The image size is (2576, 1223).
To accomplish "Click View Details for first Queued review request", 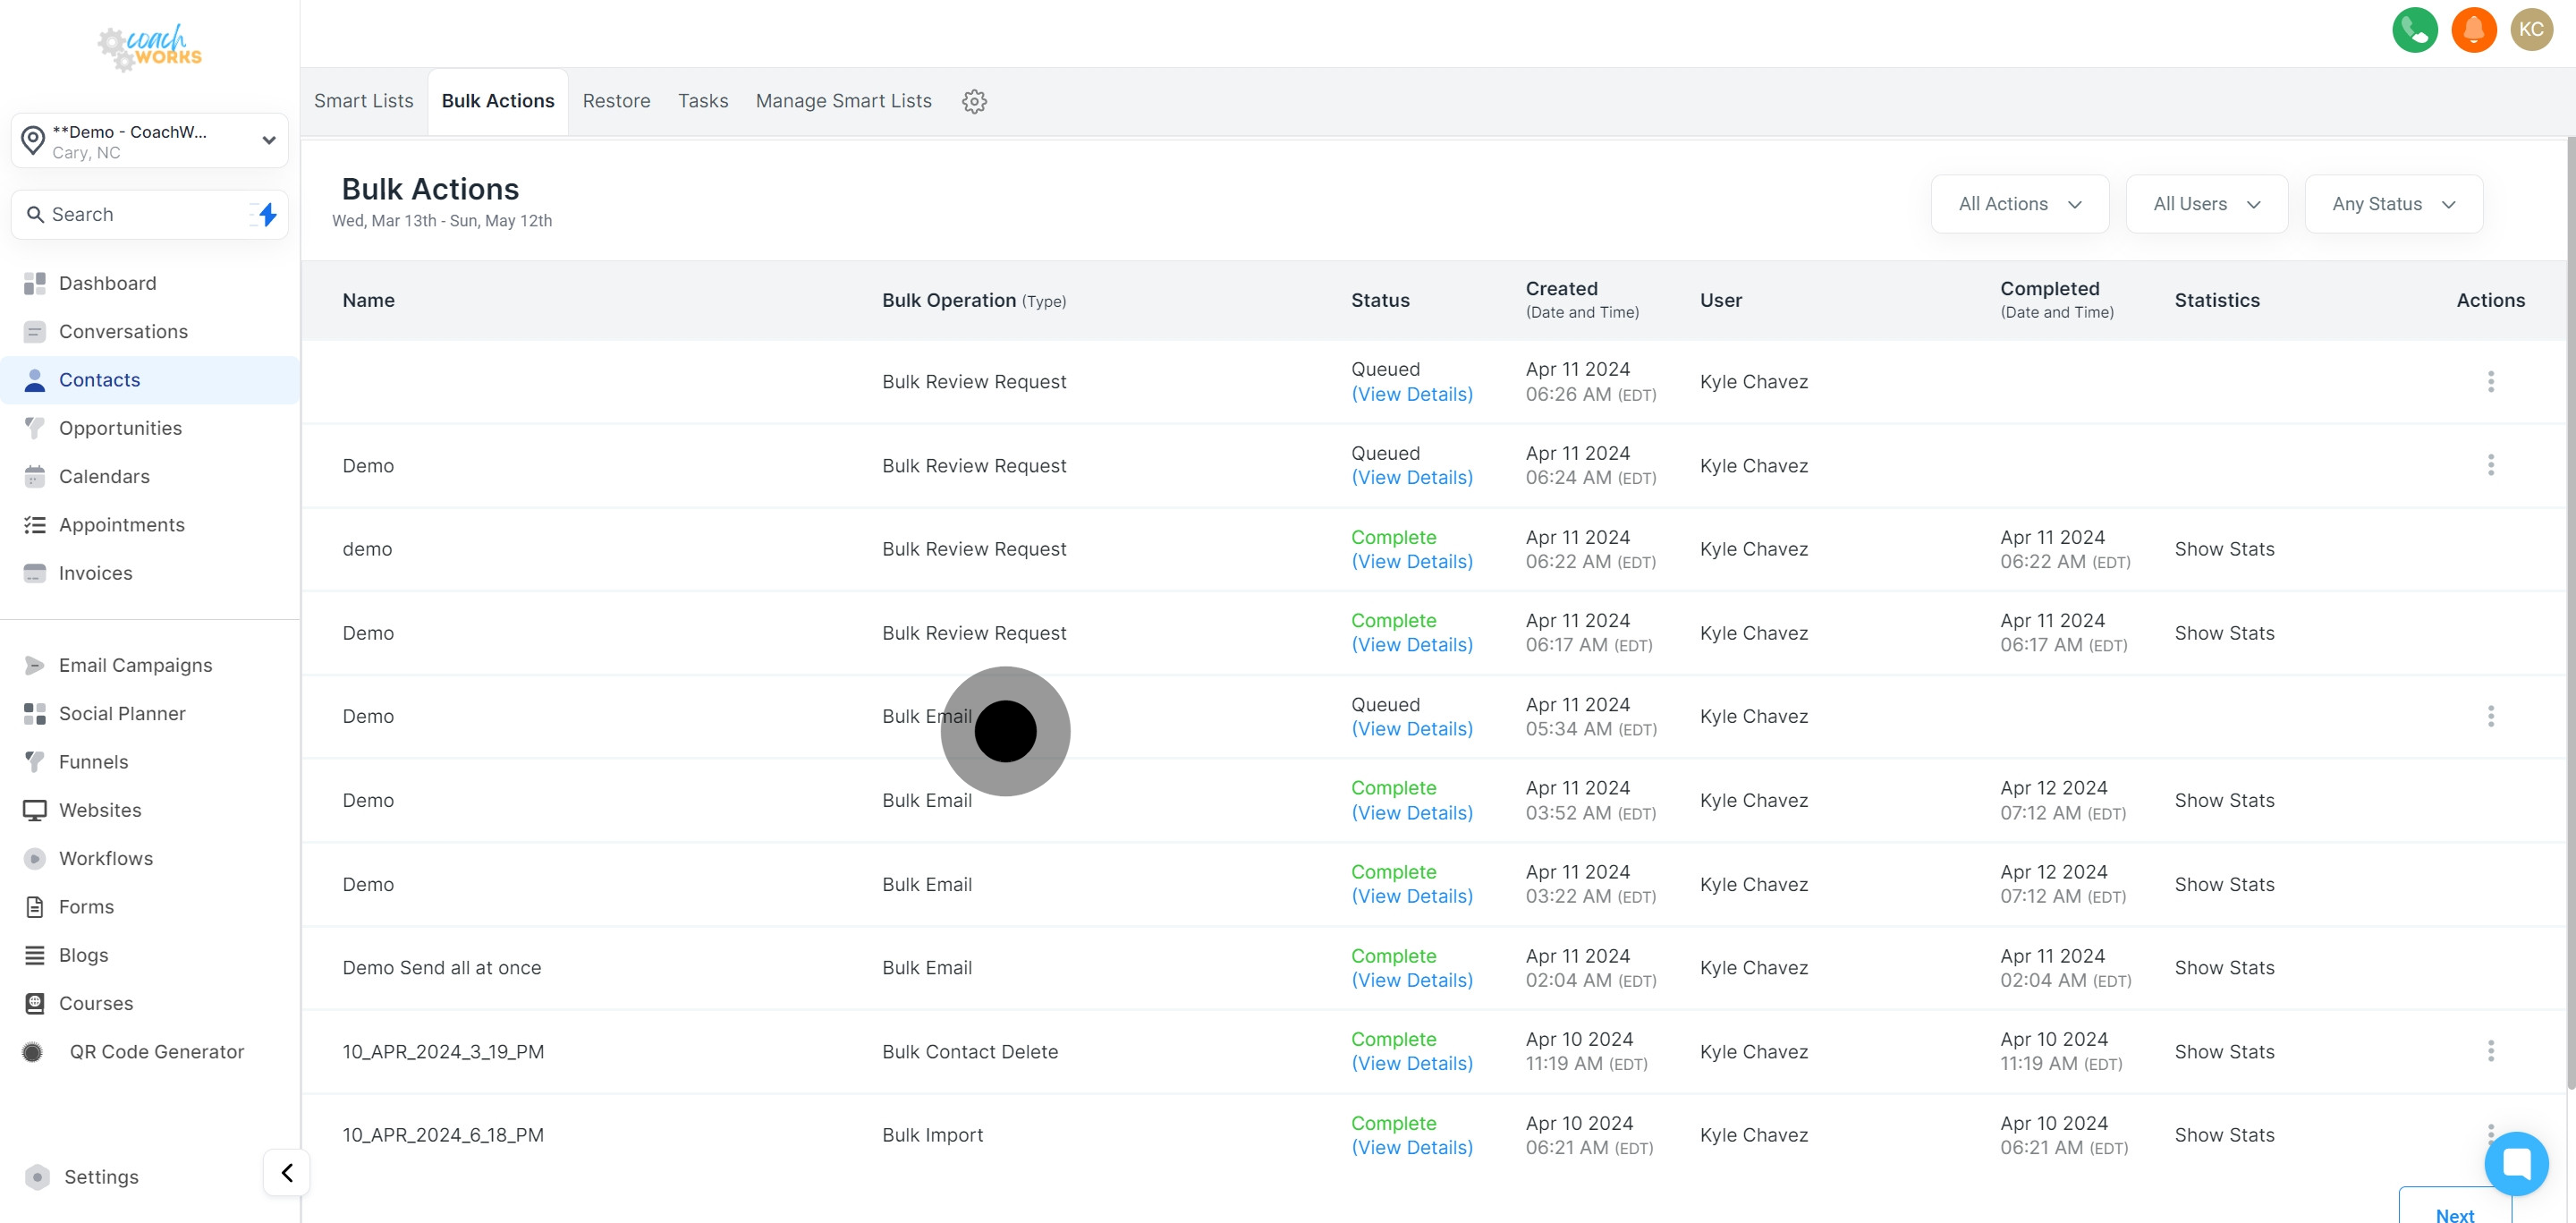I will click(1411, 394).
